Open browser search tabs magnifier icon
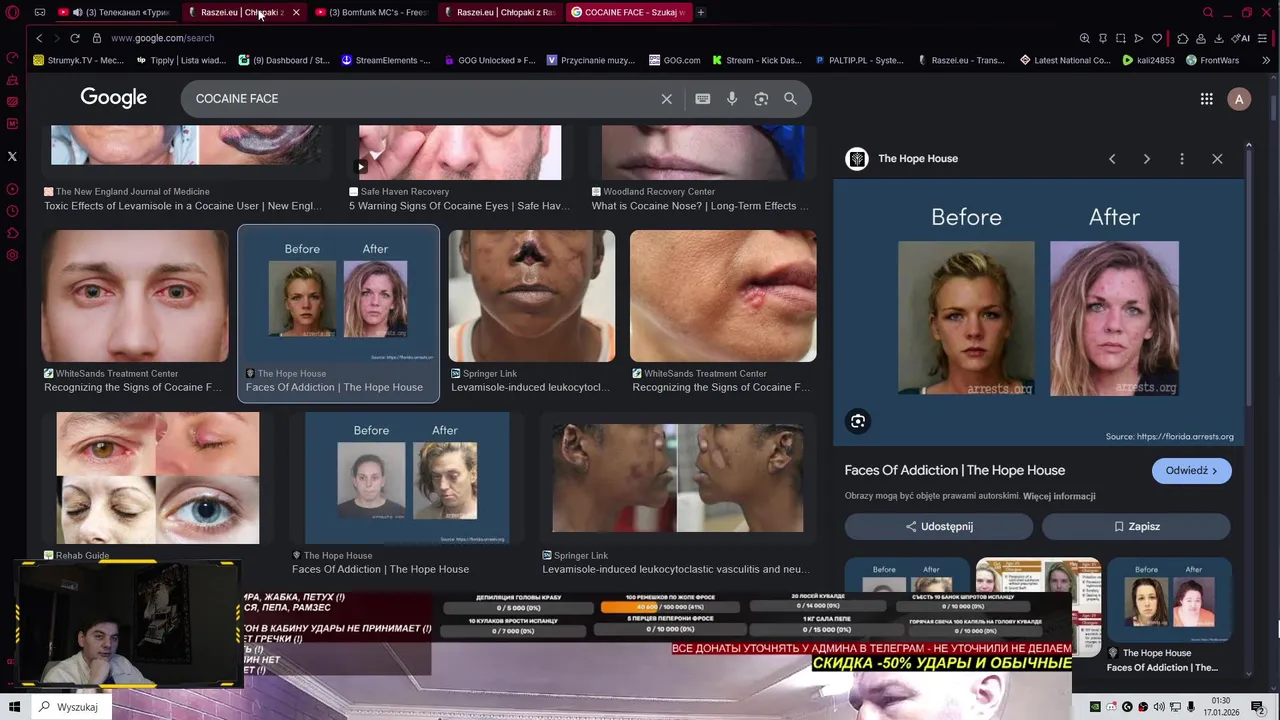 point(1208,12)
